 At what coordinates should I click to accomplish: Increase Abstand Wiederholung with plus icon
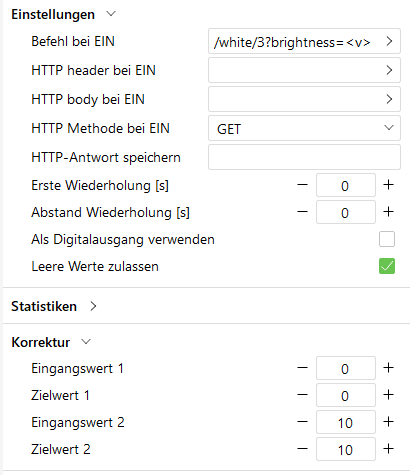pos(388,212)
